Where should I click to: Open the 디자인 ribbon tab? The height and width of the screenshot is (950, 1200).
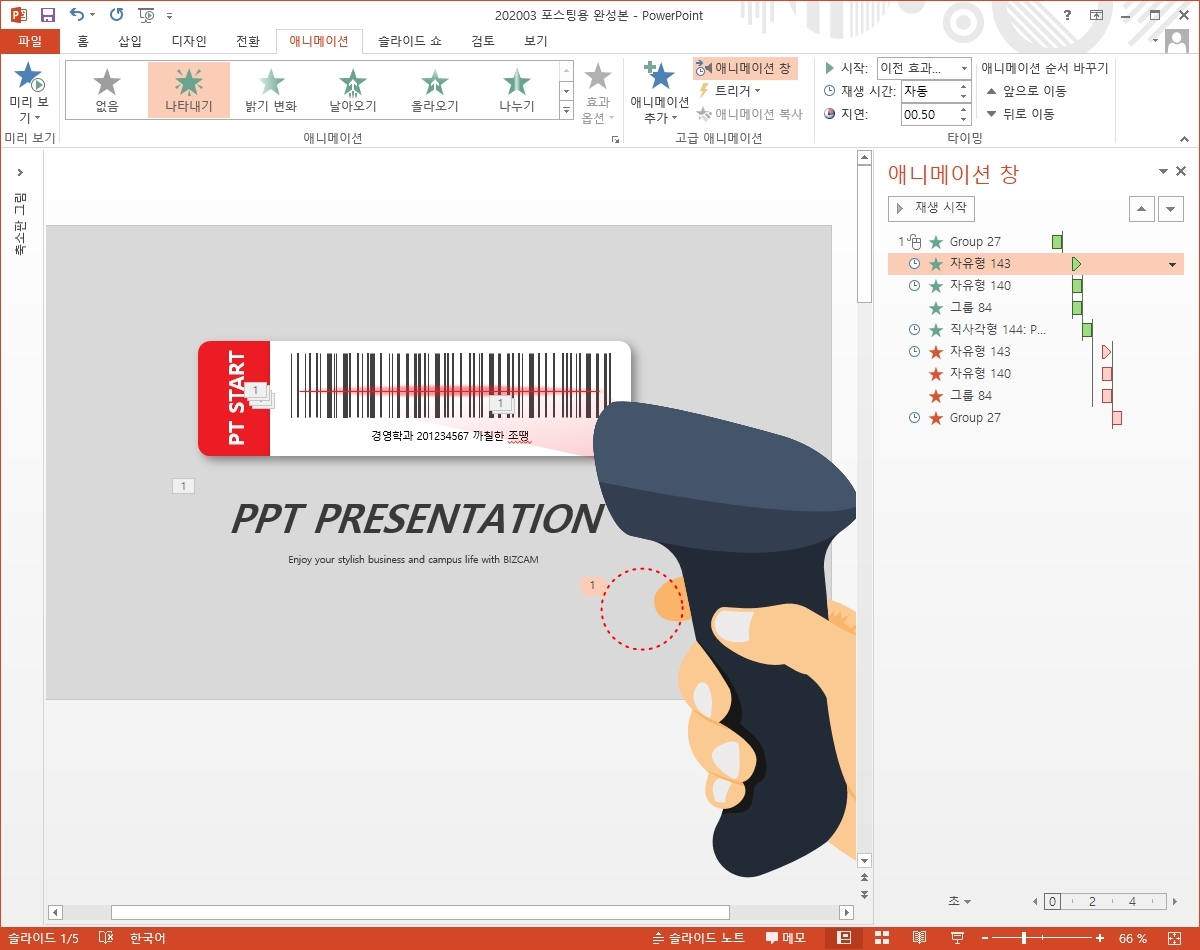[189, 41]
